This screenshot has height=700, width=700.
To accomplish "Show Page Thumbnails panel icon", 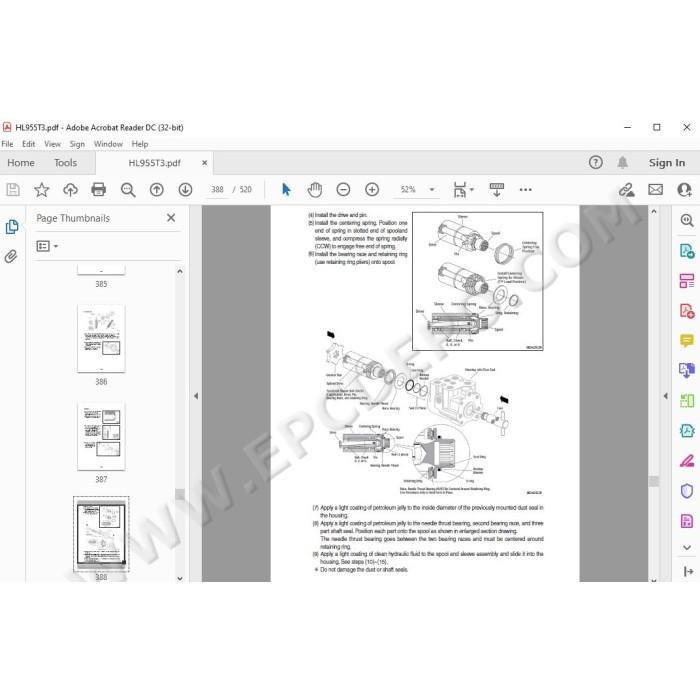I will click(12, 227).
